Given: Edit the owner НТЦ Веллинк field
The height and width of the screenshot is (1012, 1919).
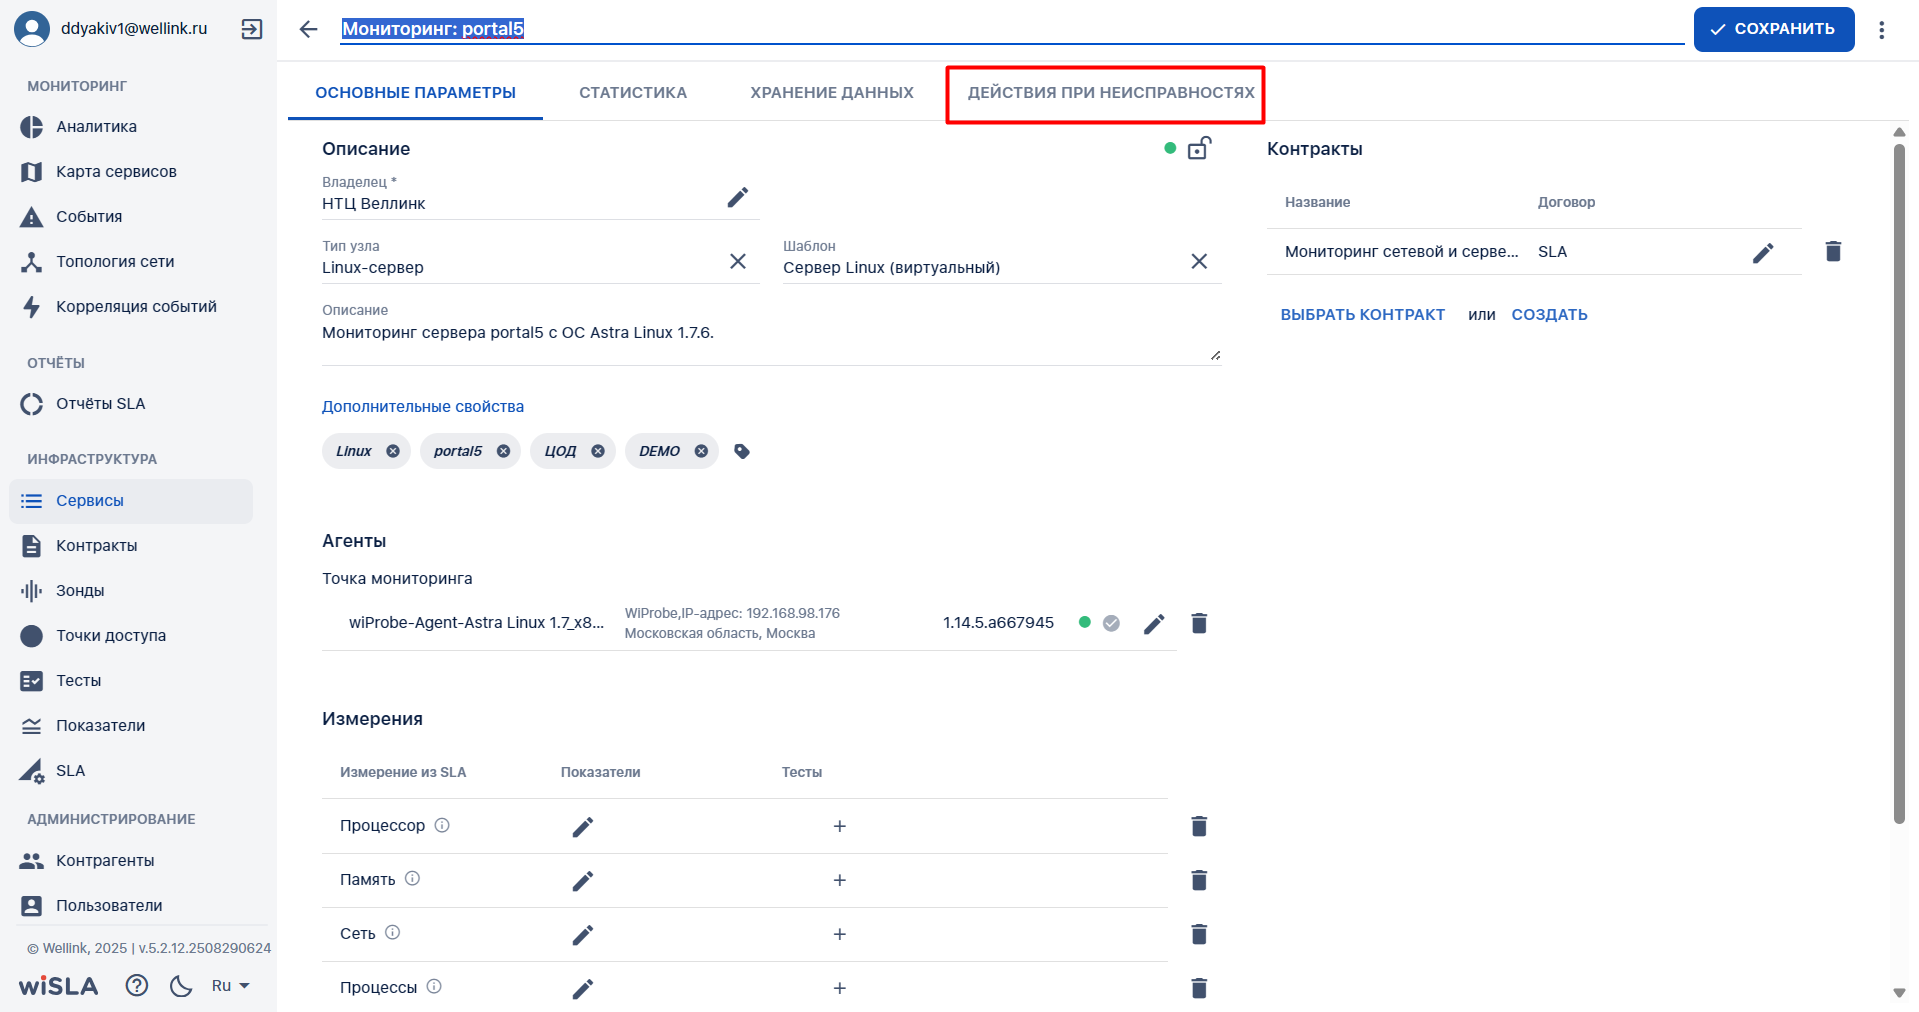Looking at the screenshot, I should [x=738, y=197].
